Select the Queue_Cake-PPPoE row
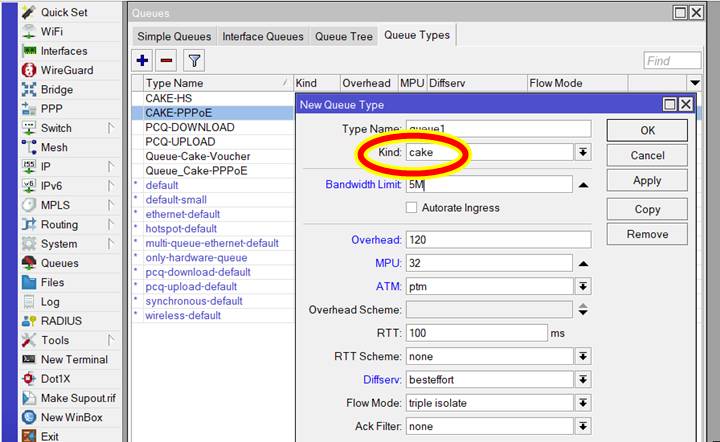720x442 pixels. click(213, 171)
